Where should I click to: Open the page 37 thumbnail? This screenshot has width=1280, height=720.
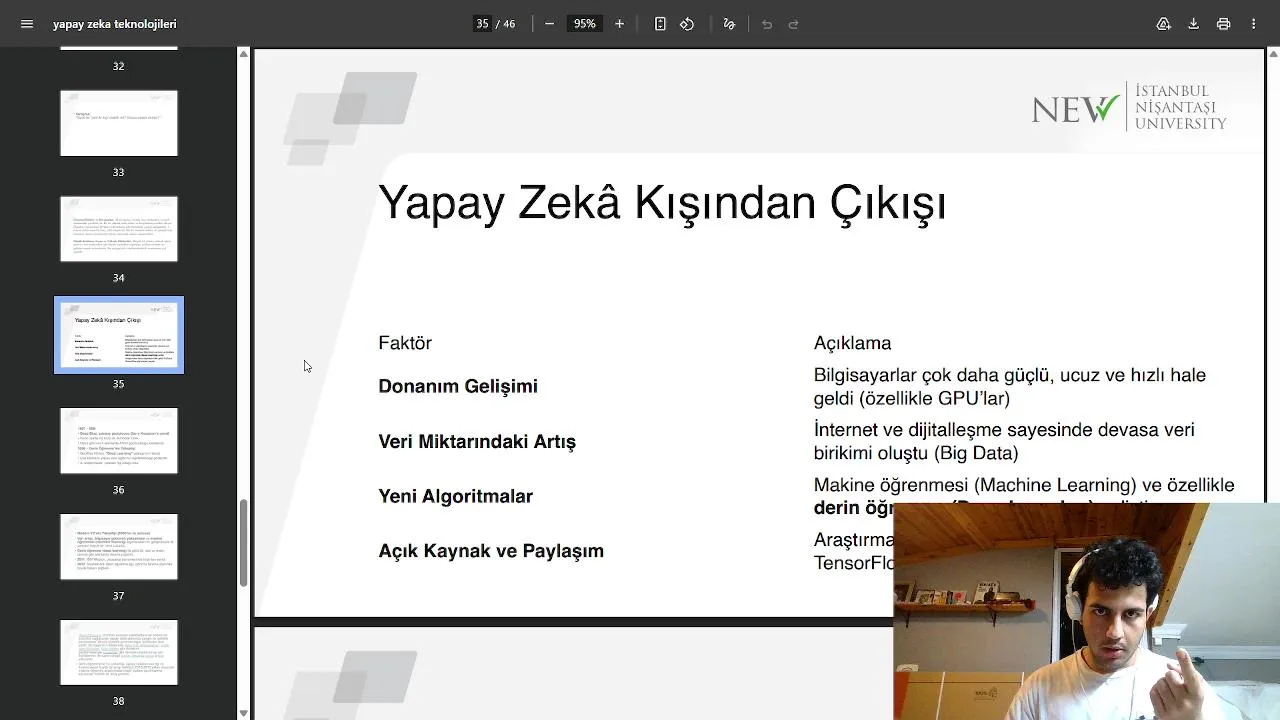coord(119,547)
